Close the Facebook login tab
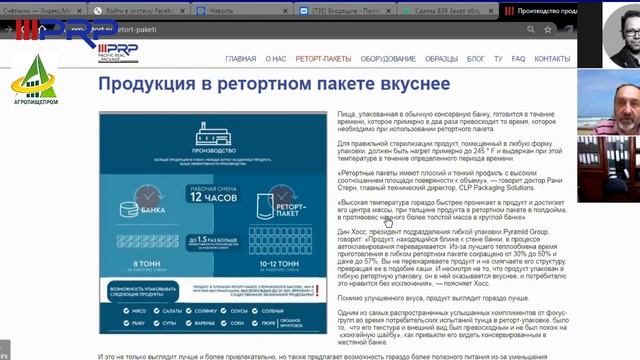640x360 pixels. (182, 11)
